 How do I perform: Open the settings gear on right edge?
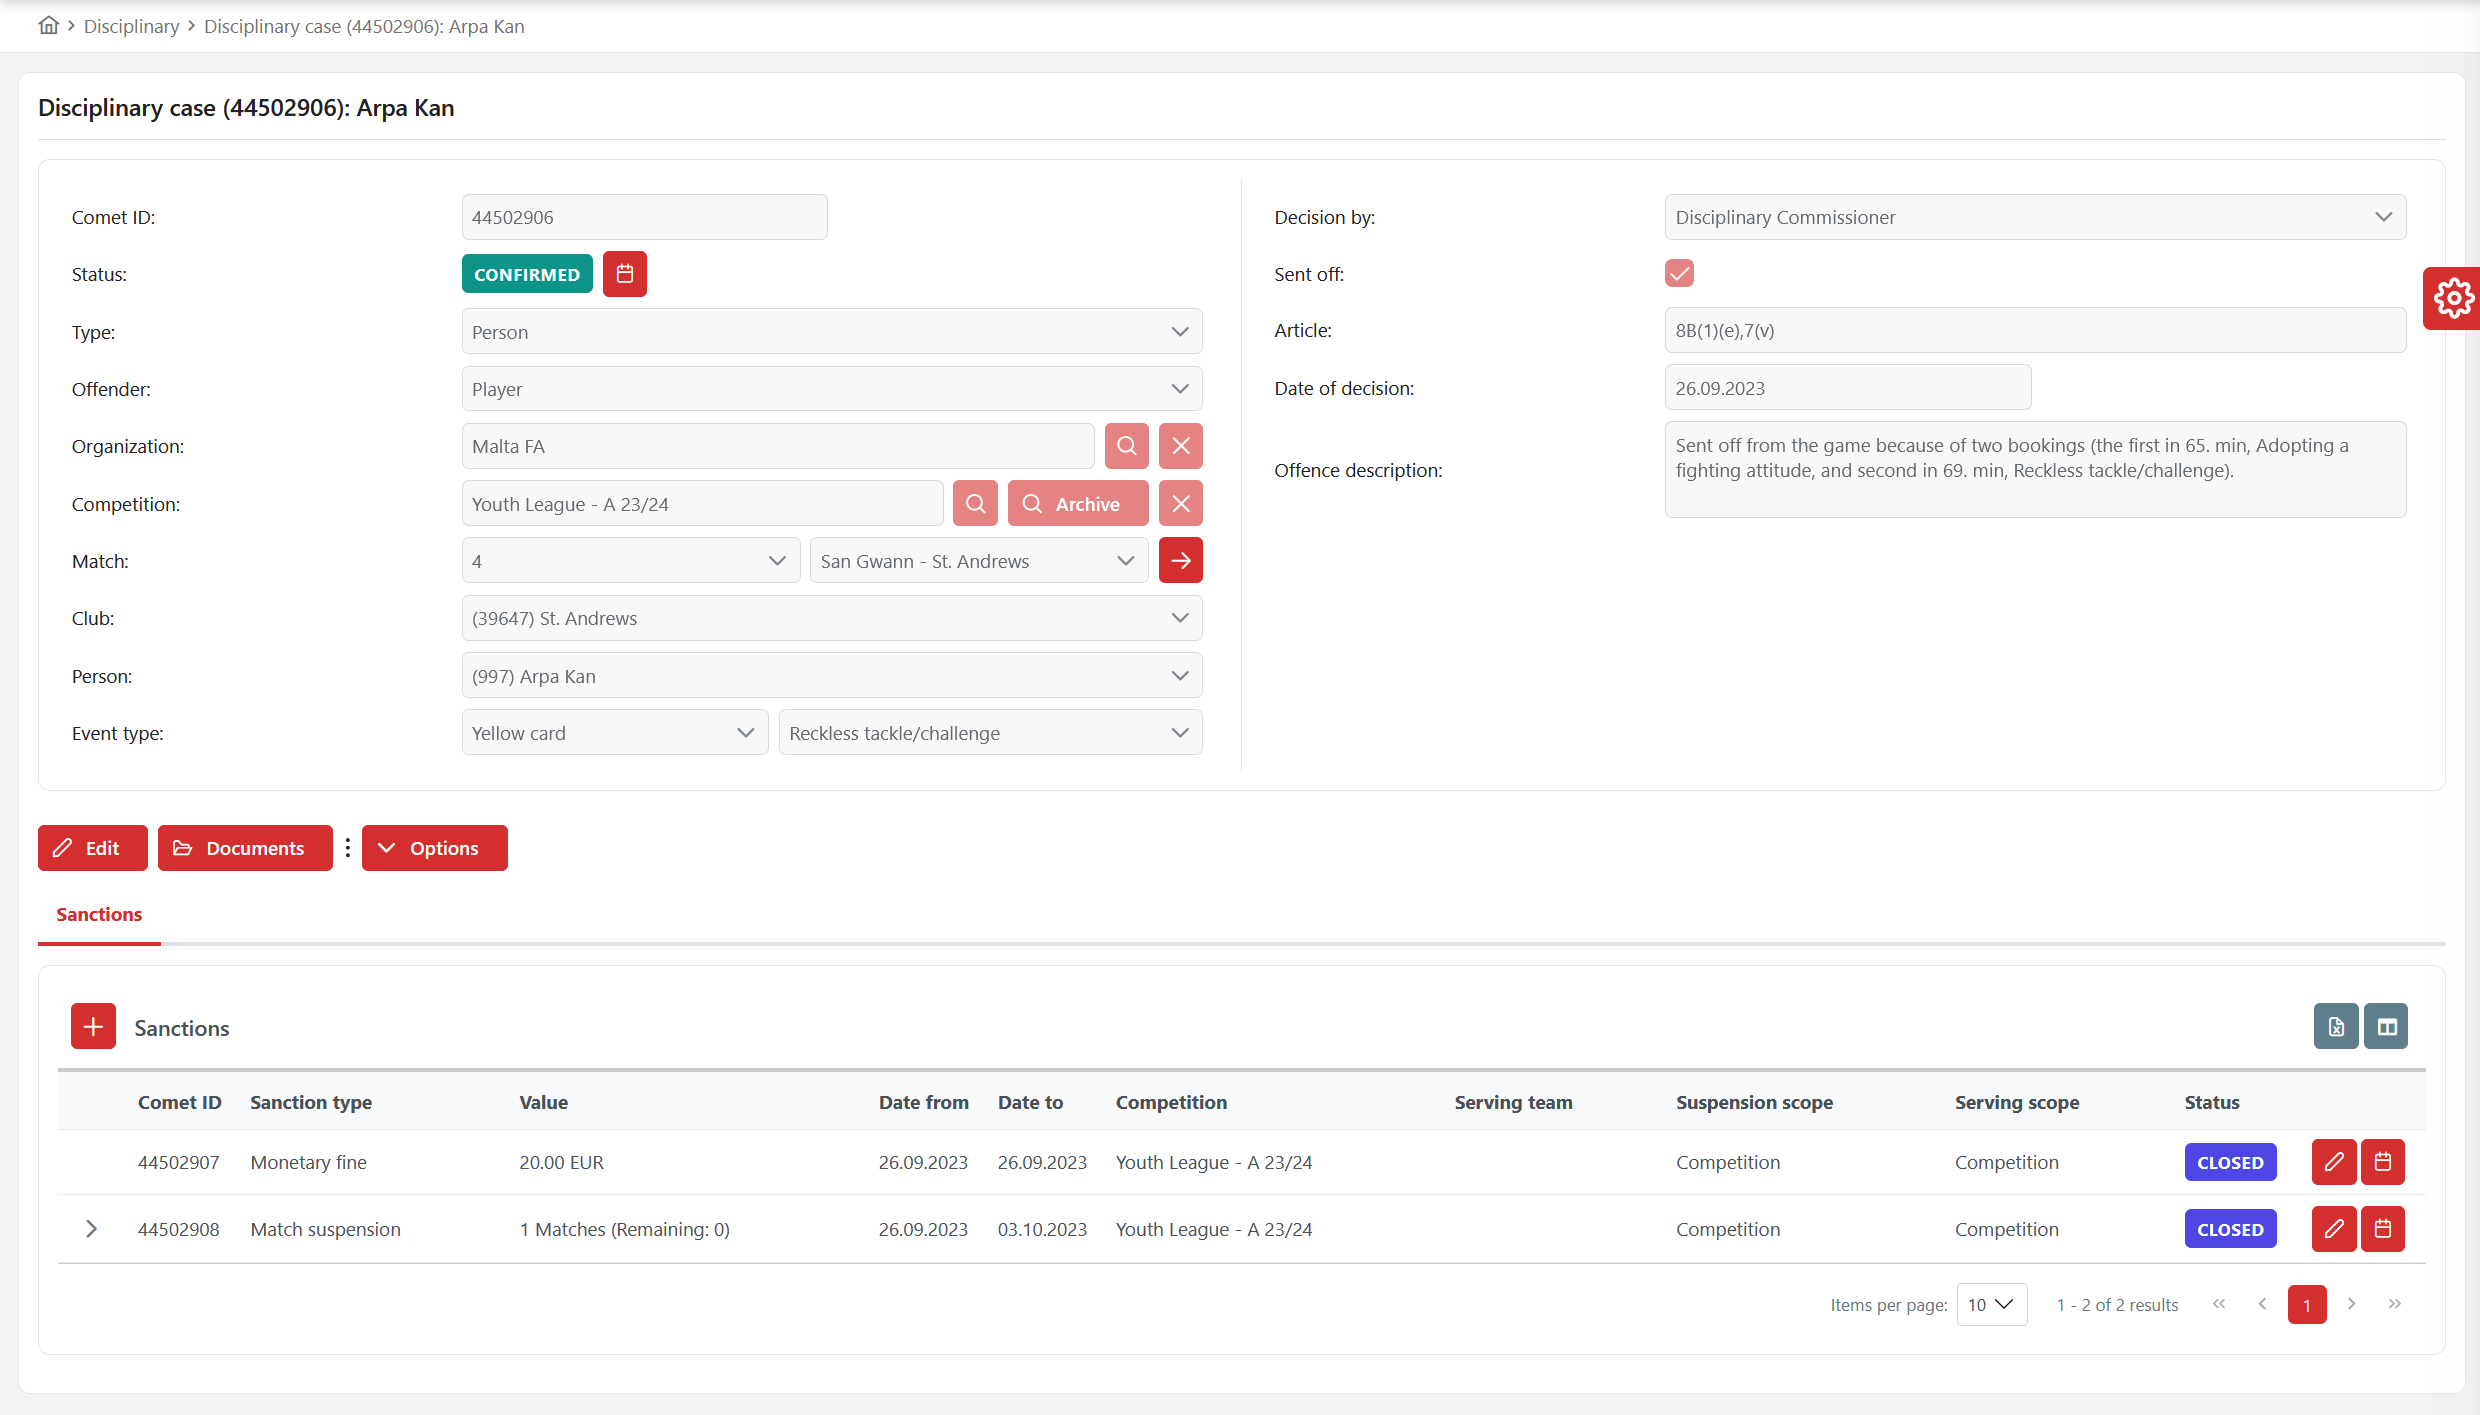click(x=2453, y=298)
